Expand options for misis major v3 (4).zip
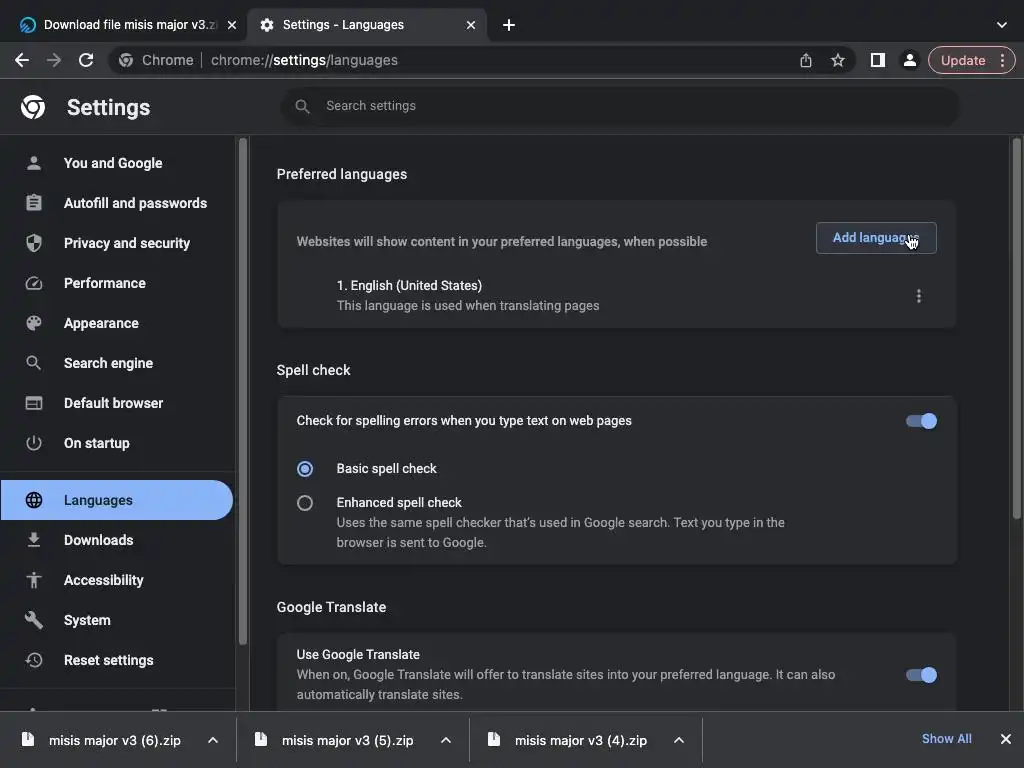1024x768 pixels. [679, 740]
